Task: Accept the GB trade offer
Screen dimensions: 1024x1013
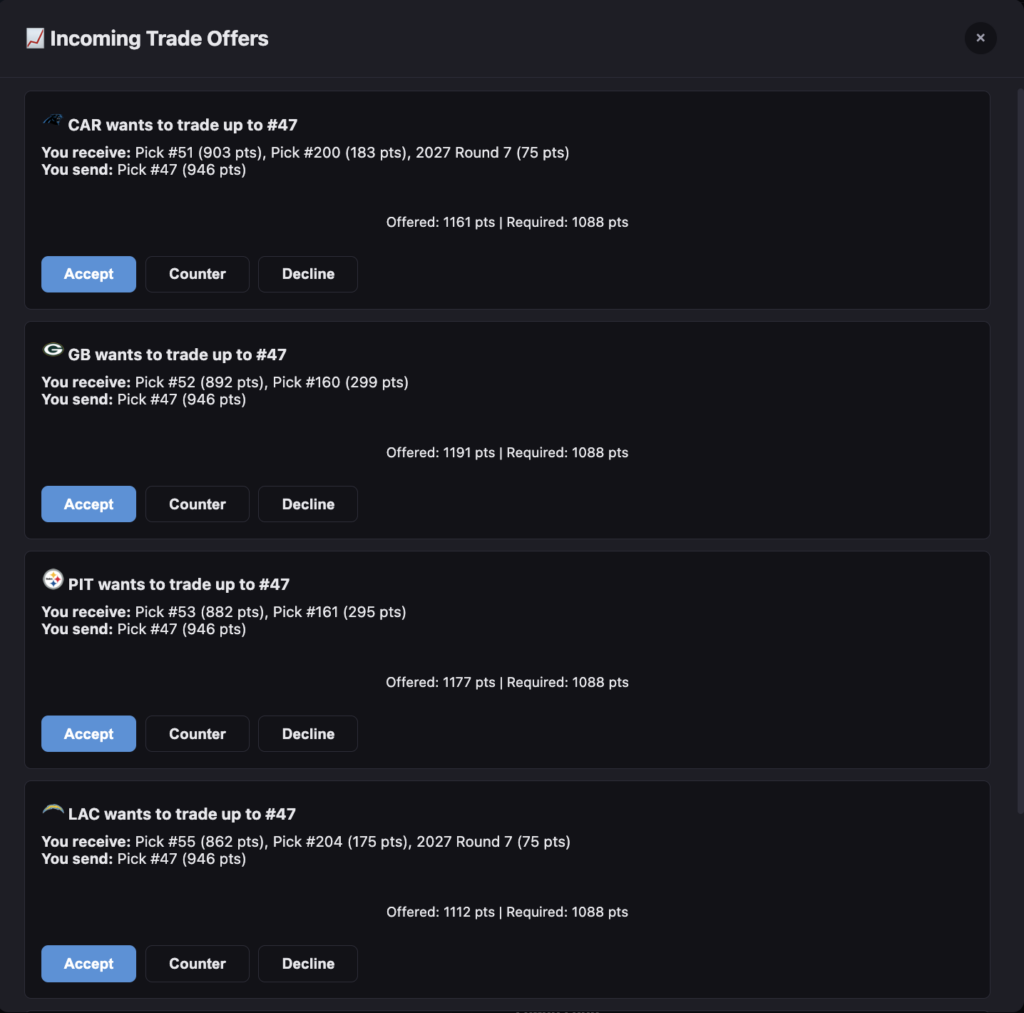Action: pos(88,504)
